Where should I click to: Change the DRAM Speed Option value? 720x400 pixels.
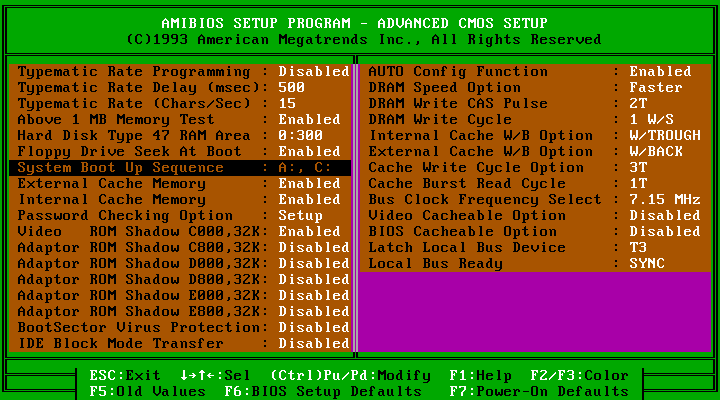[656, 88]
